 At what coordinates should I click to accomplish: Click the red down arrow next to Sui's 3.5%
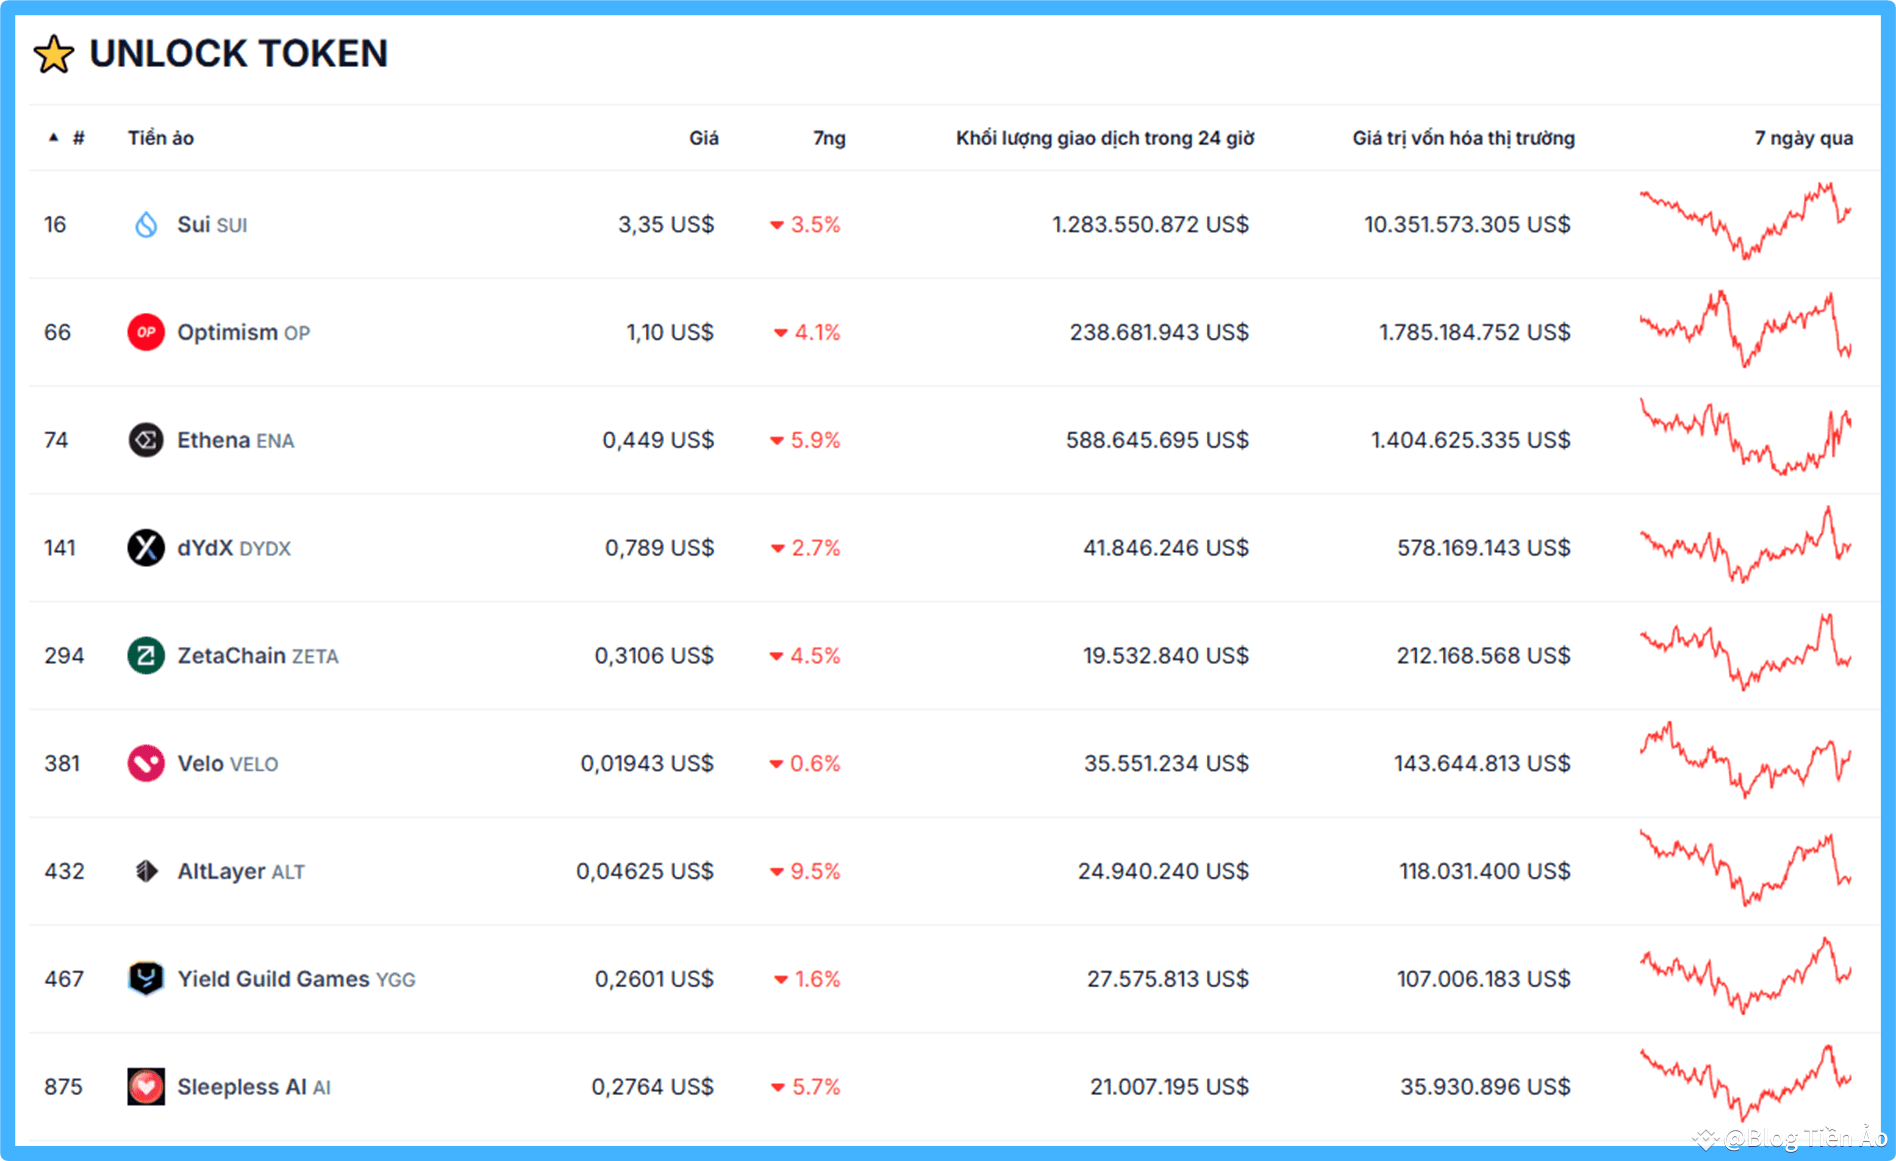pyautogui.click(x=776, y=225)
